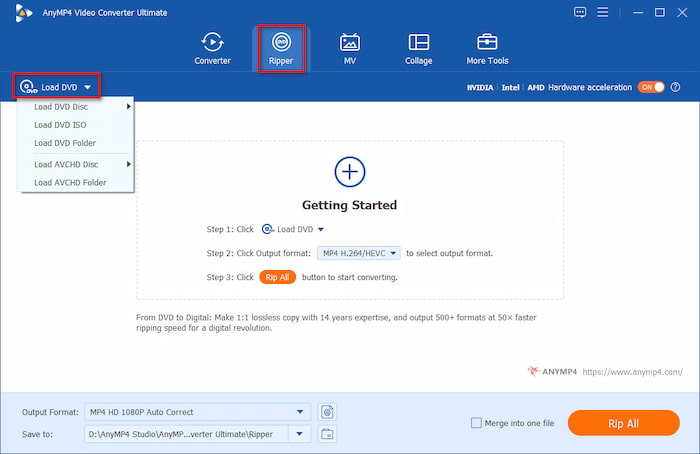Click the AMD label
This screenshot has height=454, width=700.
536,87
